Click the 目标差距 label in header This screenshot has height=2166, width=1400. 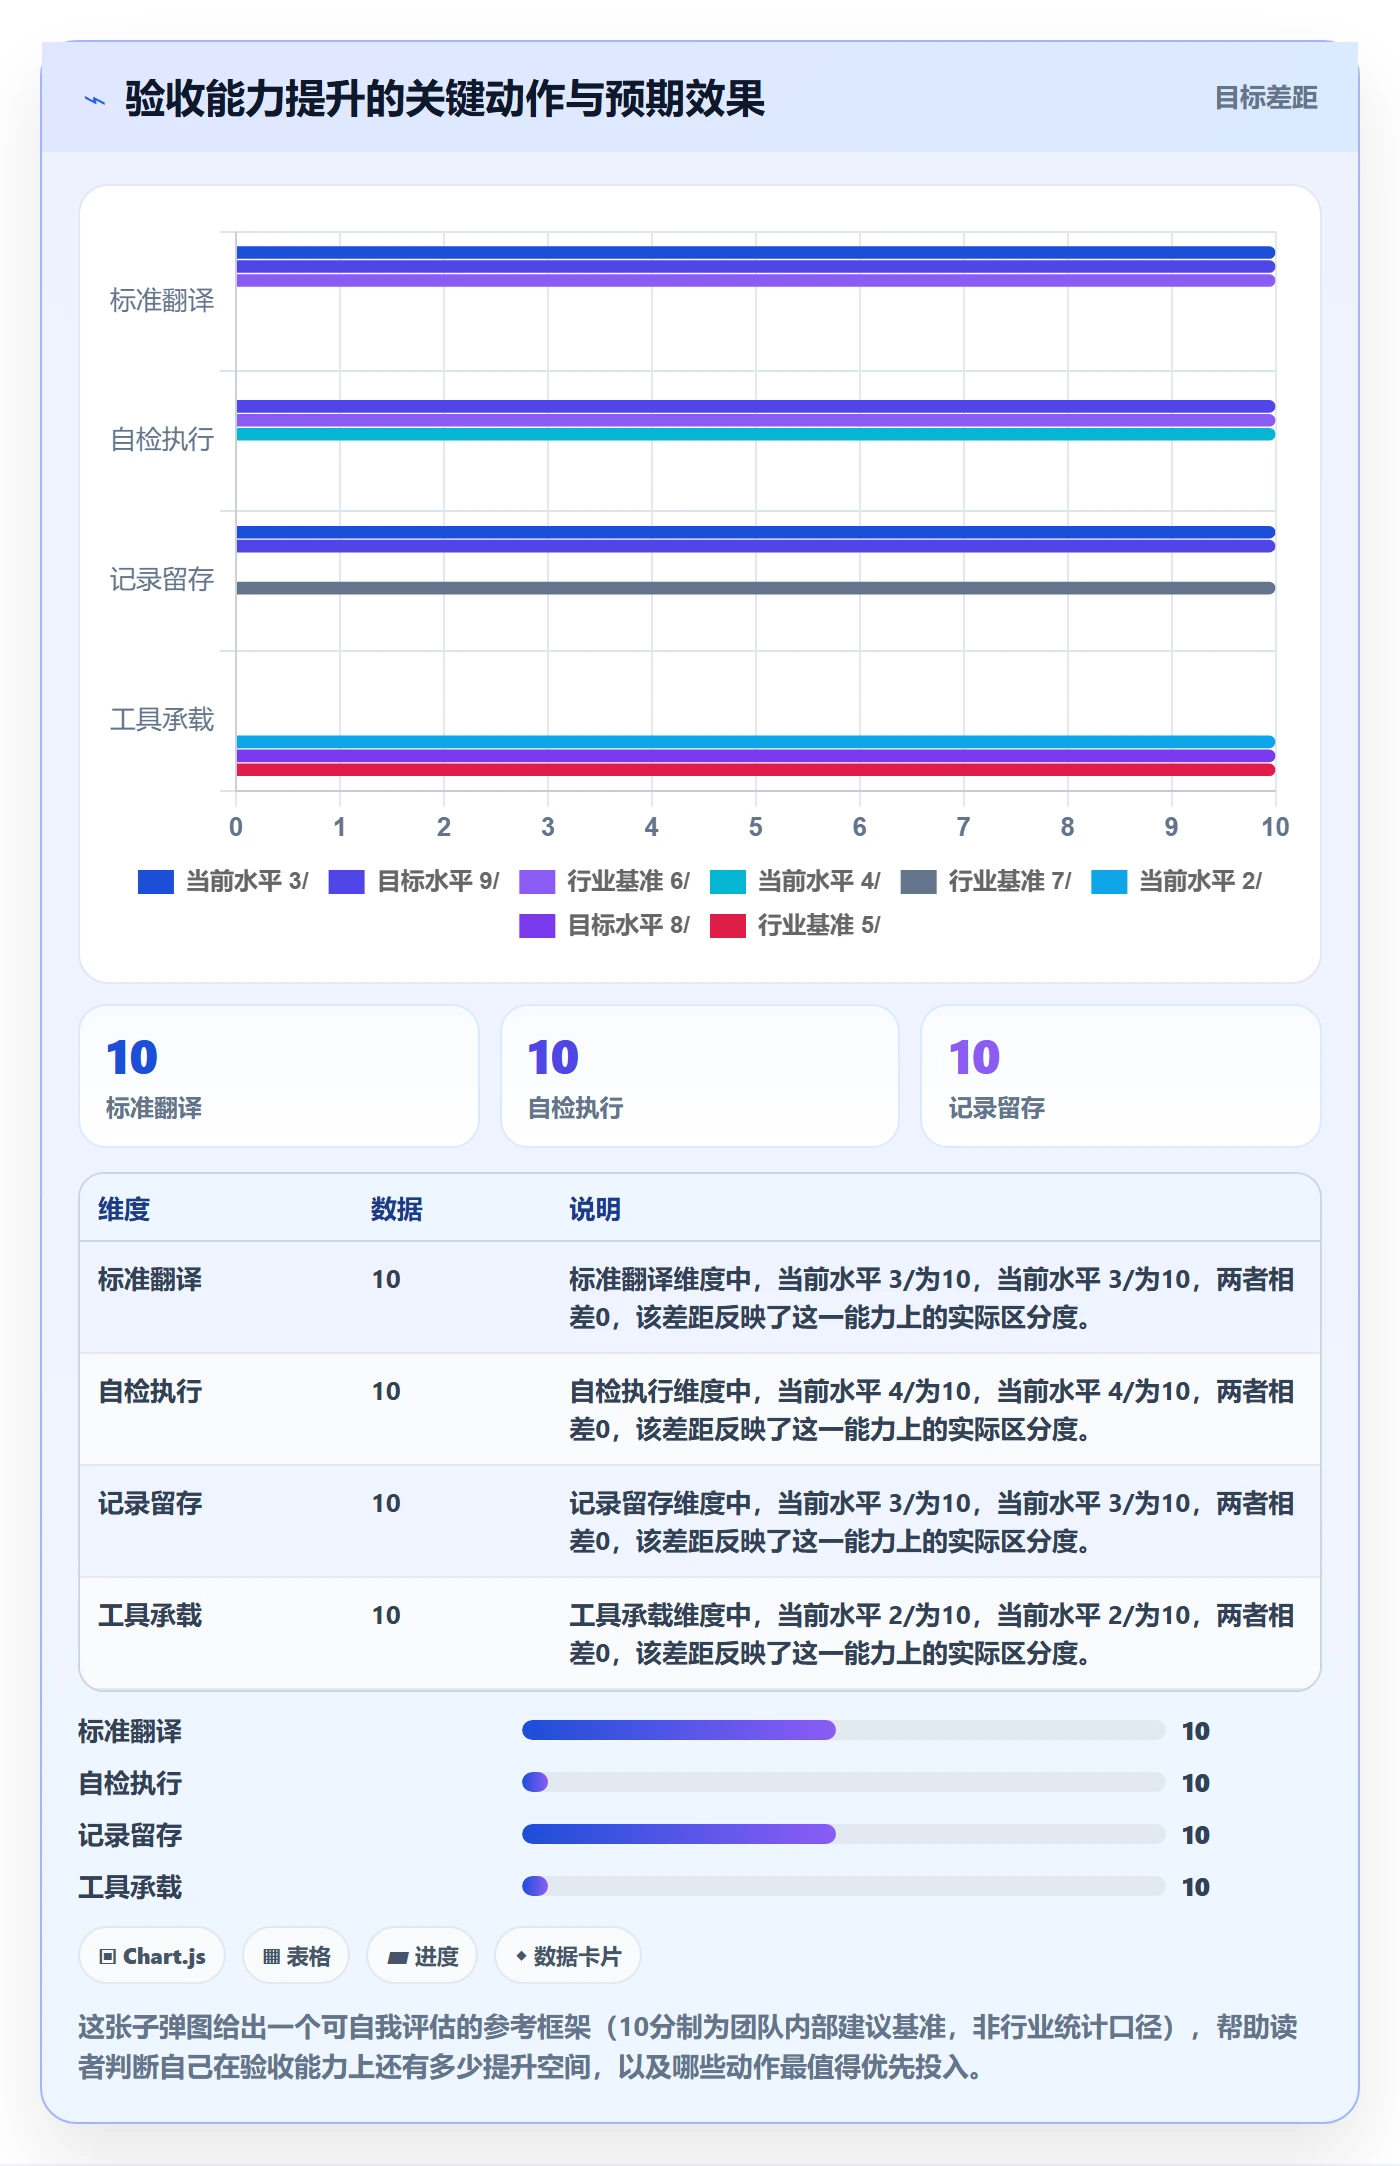tap(1266, 98)
